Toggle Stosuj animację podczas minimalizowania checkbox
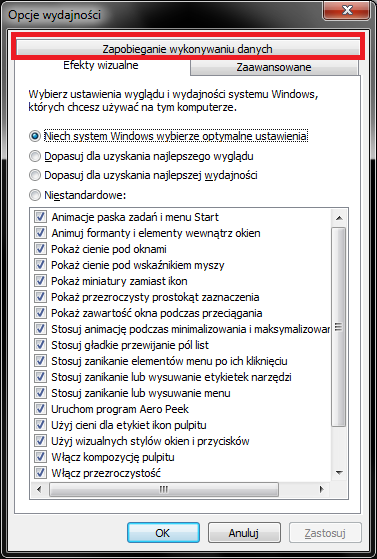 click(40, 329)
